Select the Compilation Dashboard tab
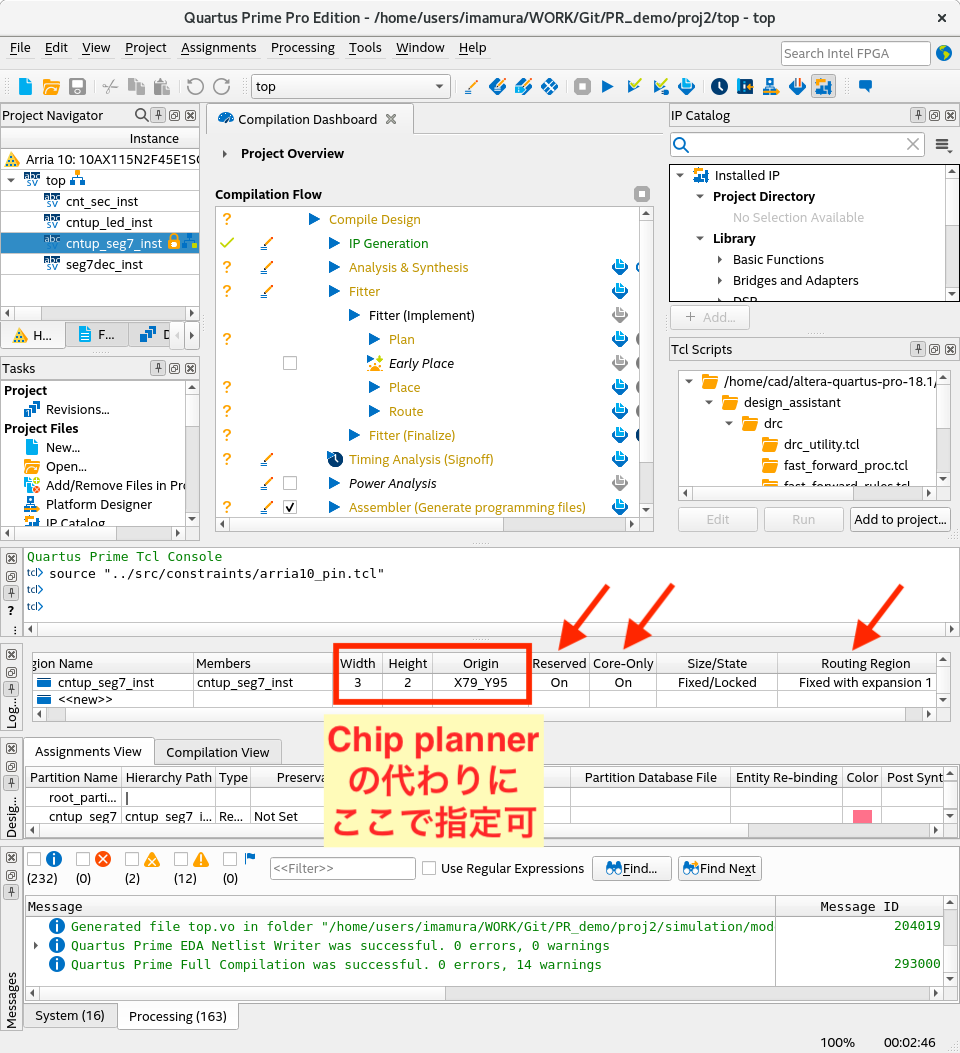This screenshot has height=1053, width=960. 307,120
